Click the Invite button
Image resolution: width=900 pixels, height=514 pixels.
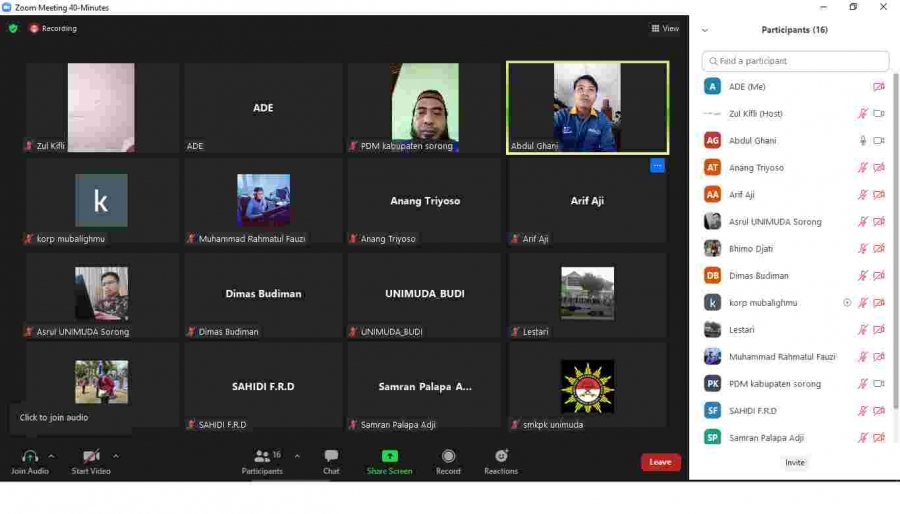tap(795, 463)
